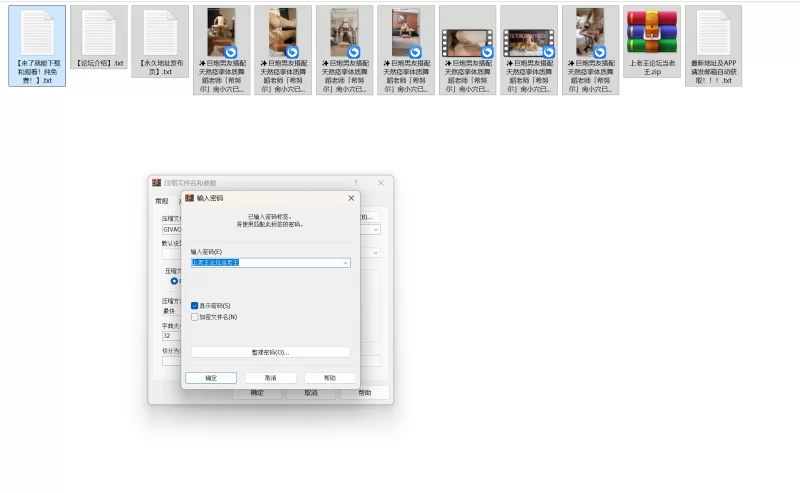Expand the 输入密码 password dropdown arrow
The image size is (800, 493).
(345, 263)
